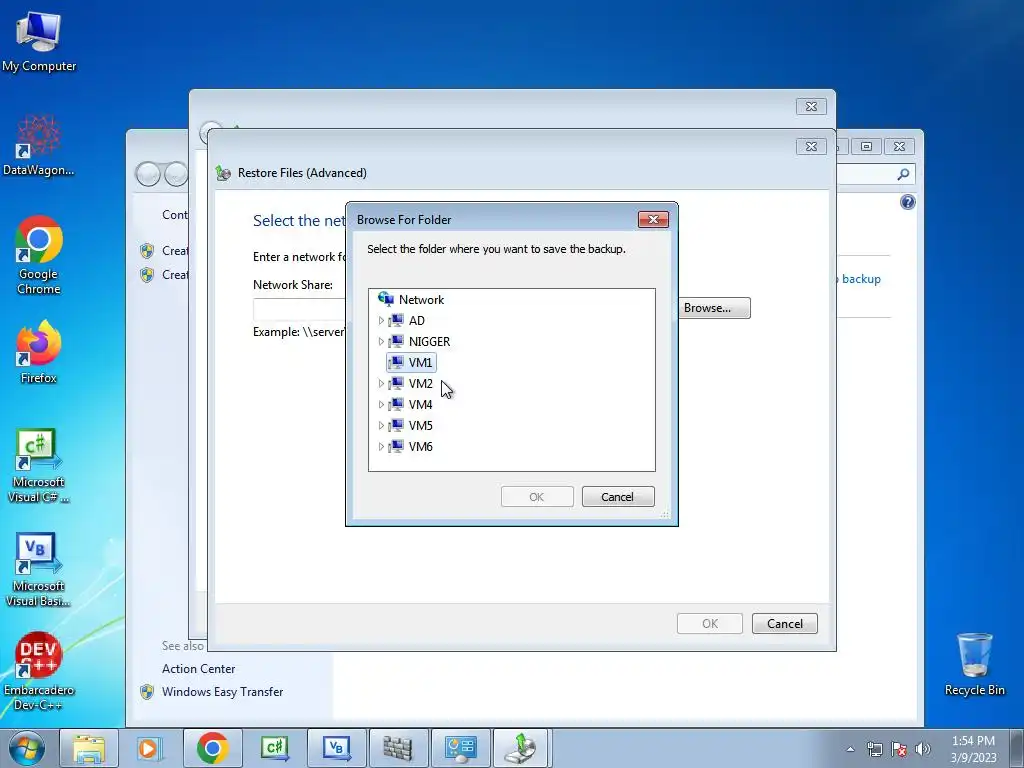1024x768 pixels.
Task: Switch to Visual Basic on the taskbar
Action: click(336, 748)
